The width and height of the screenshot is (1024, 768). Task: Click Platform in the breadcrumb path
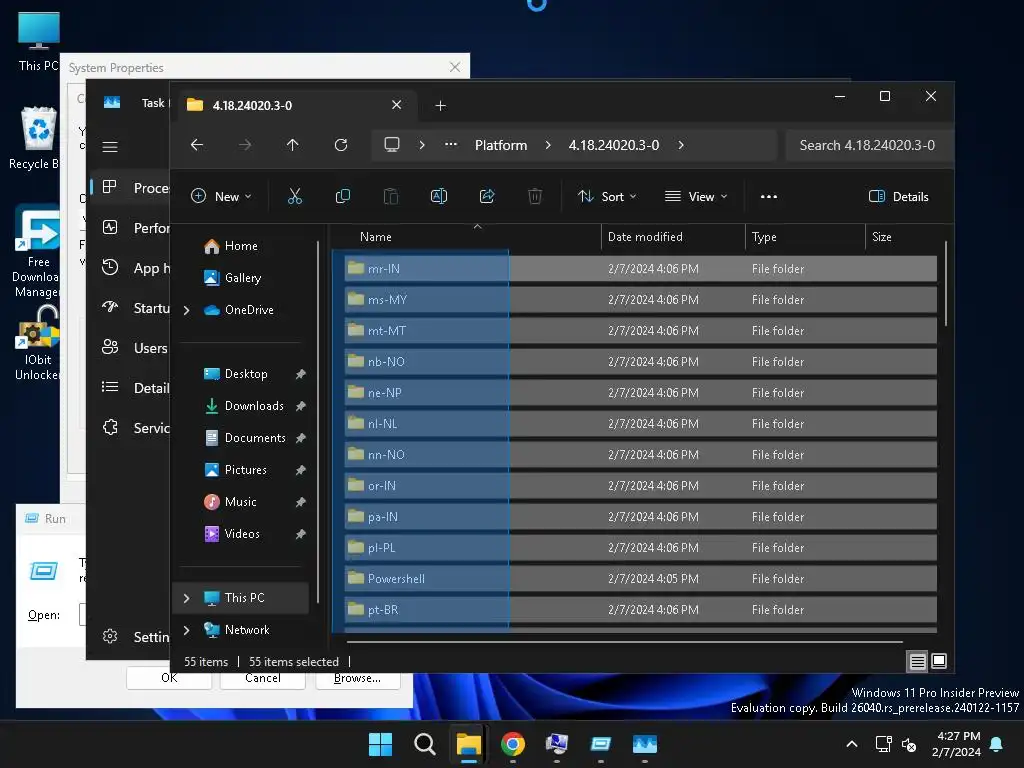[x=501, y=145]
